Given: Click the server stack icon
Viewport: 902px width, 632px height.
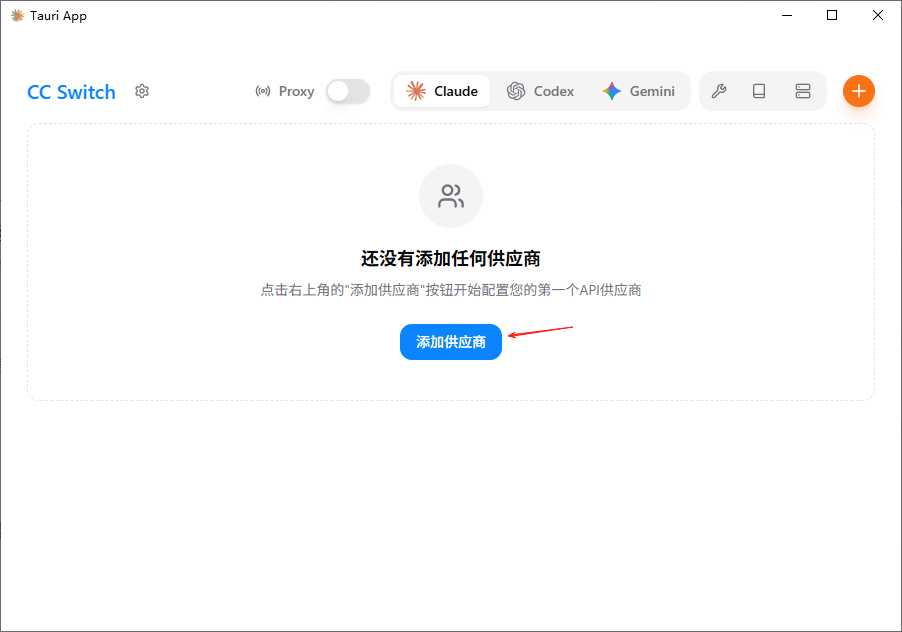Looking at the screenshot, I should [x=803, y=91].
